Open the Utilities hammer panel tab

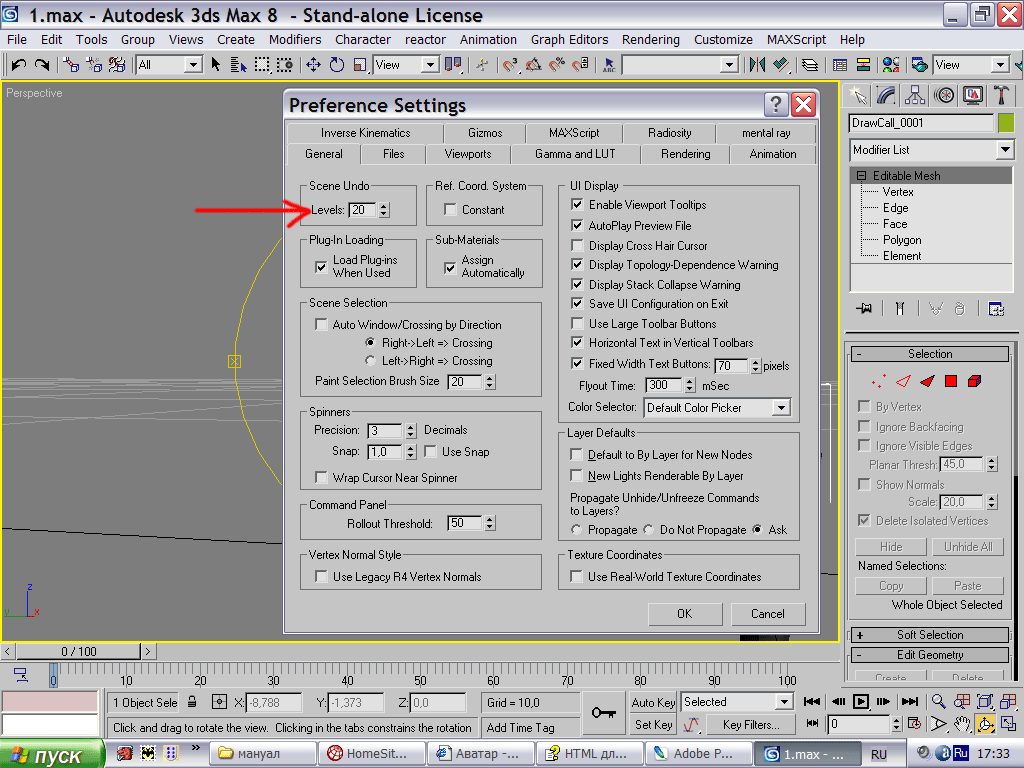coord(1001,96)
